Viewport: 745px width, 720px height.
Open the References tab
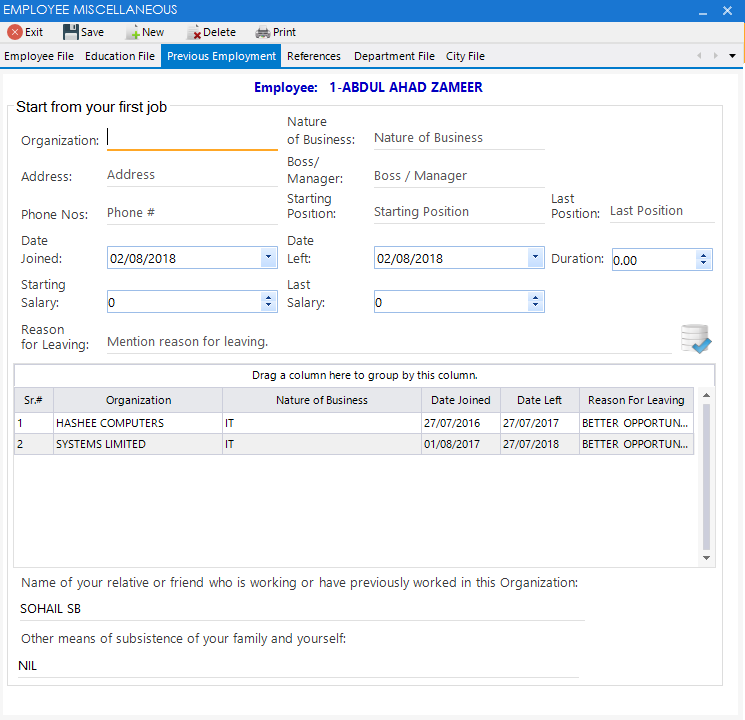pyautogui.click(x=314, y=56)
